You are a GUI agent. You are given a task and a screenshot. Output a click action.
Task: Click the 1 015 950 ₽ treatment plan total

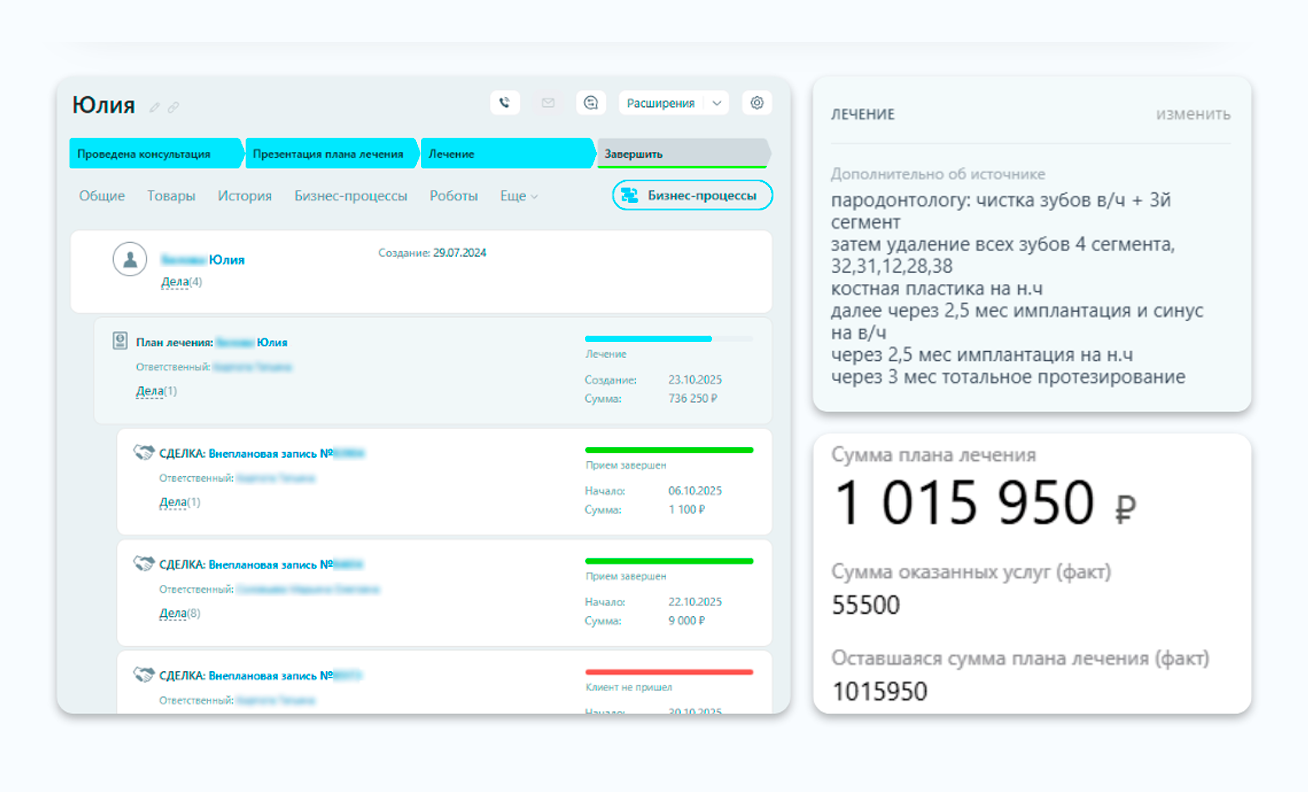[x=985, y=503]
